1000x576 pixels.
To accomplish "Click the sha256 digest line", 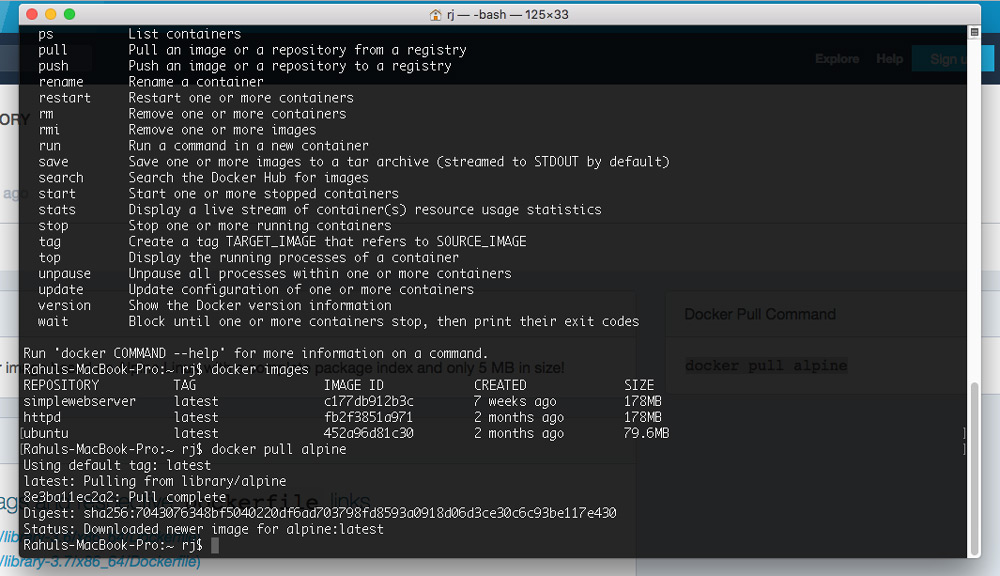I will point(320,513).
